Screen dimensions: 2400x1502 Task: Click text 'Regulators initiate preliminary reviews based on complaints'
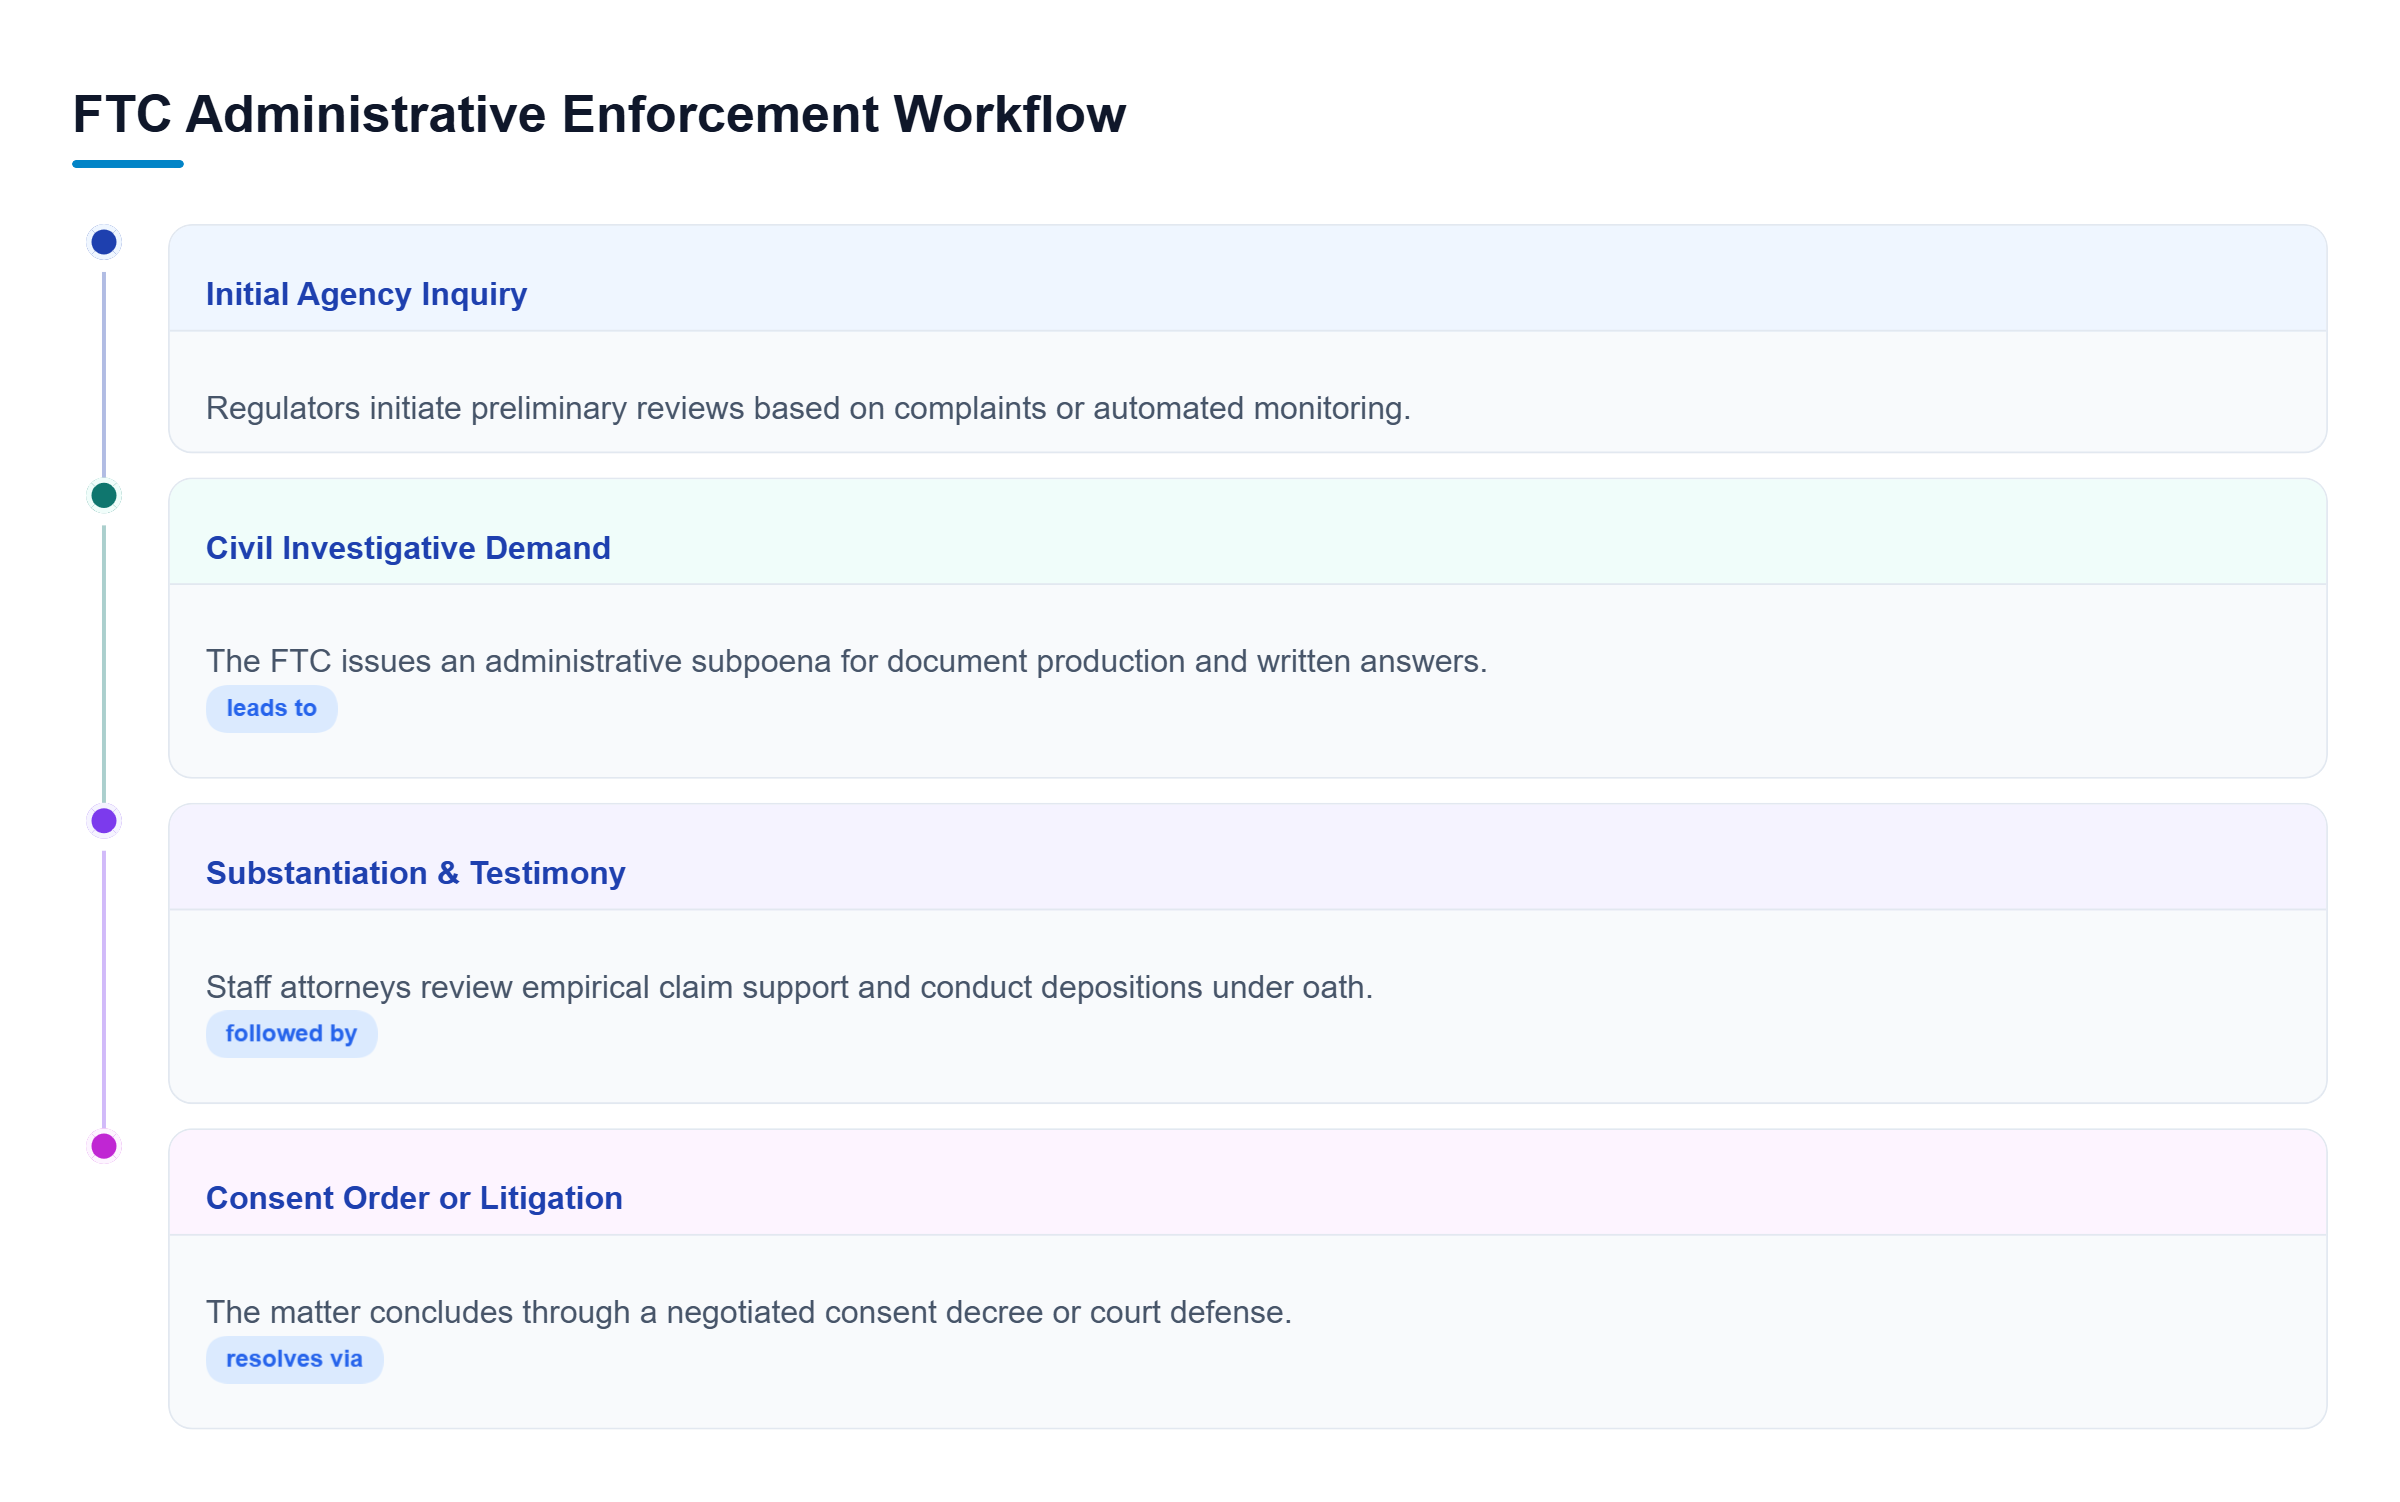point(627,408)
